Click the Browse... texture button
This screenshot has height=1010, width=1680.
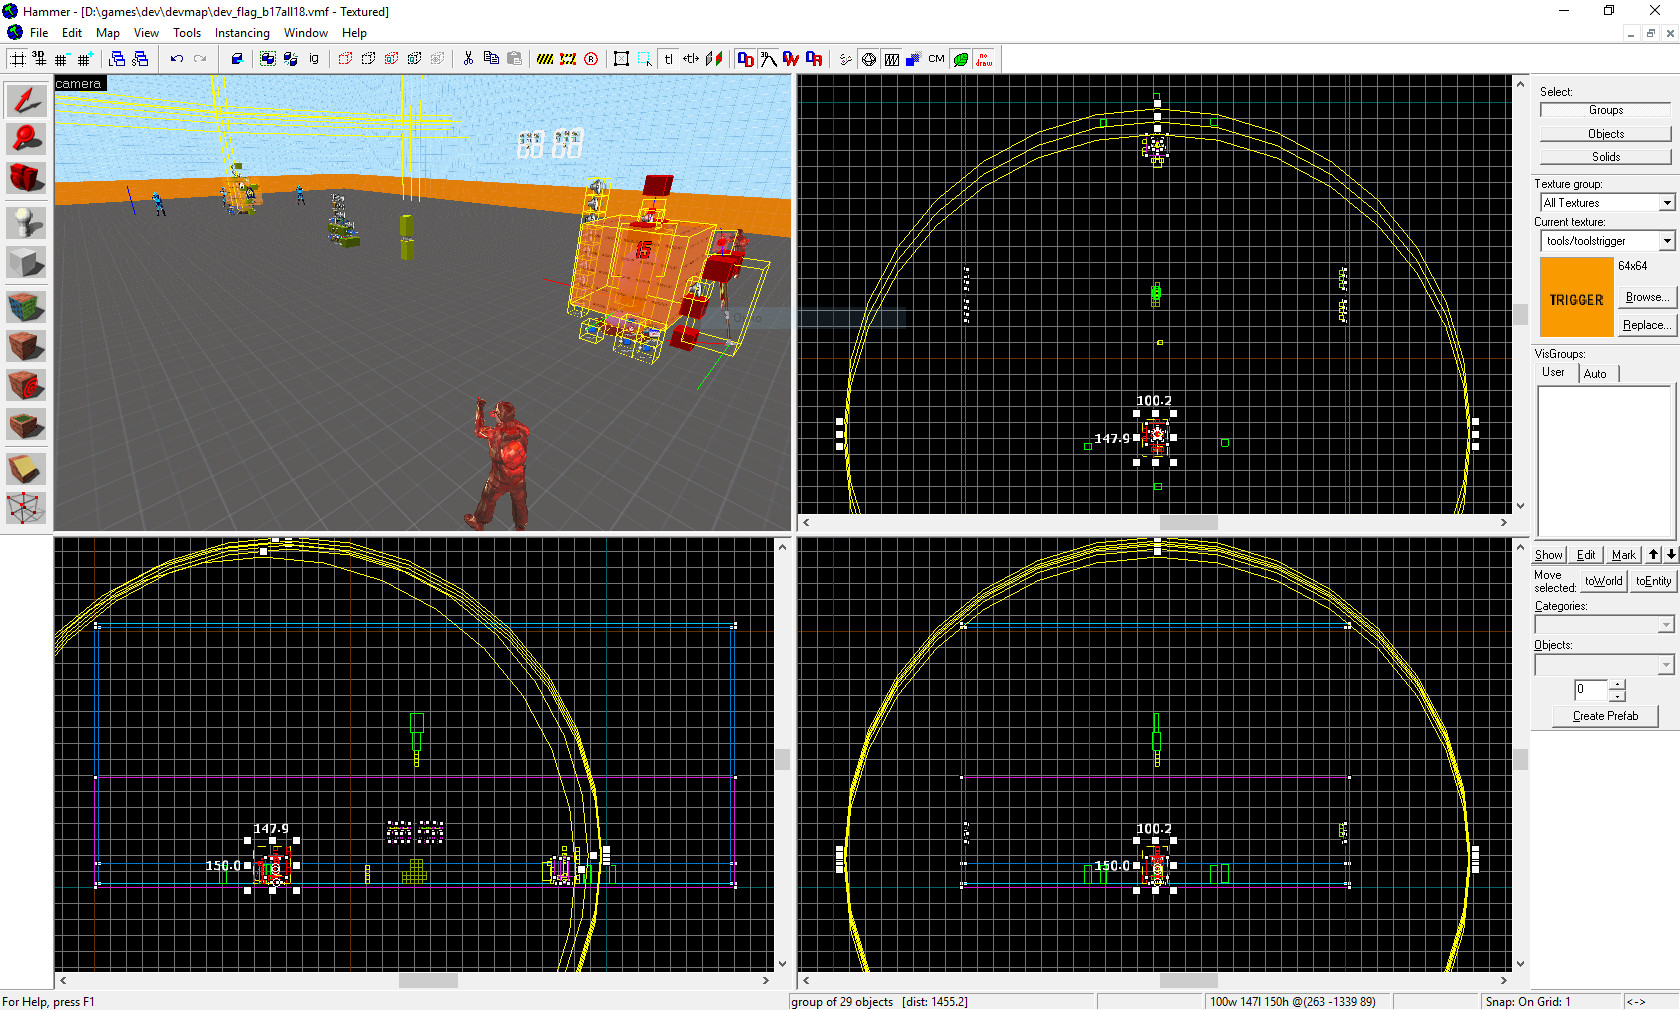(1645, 297)
